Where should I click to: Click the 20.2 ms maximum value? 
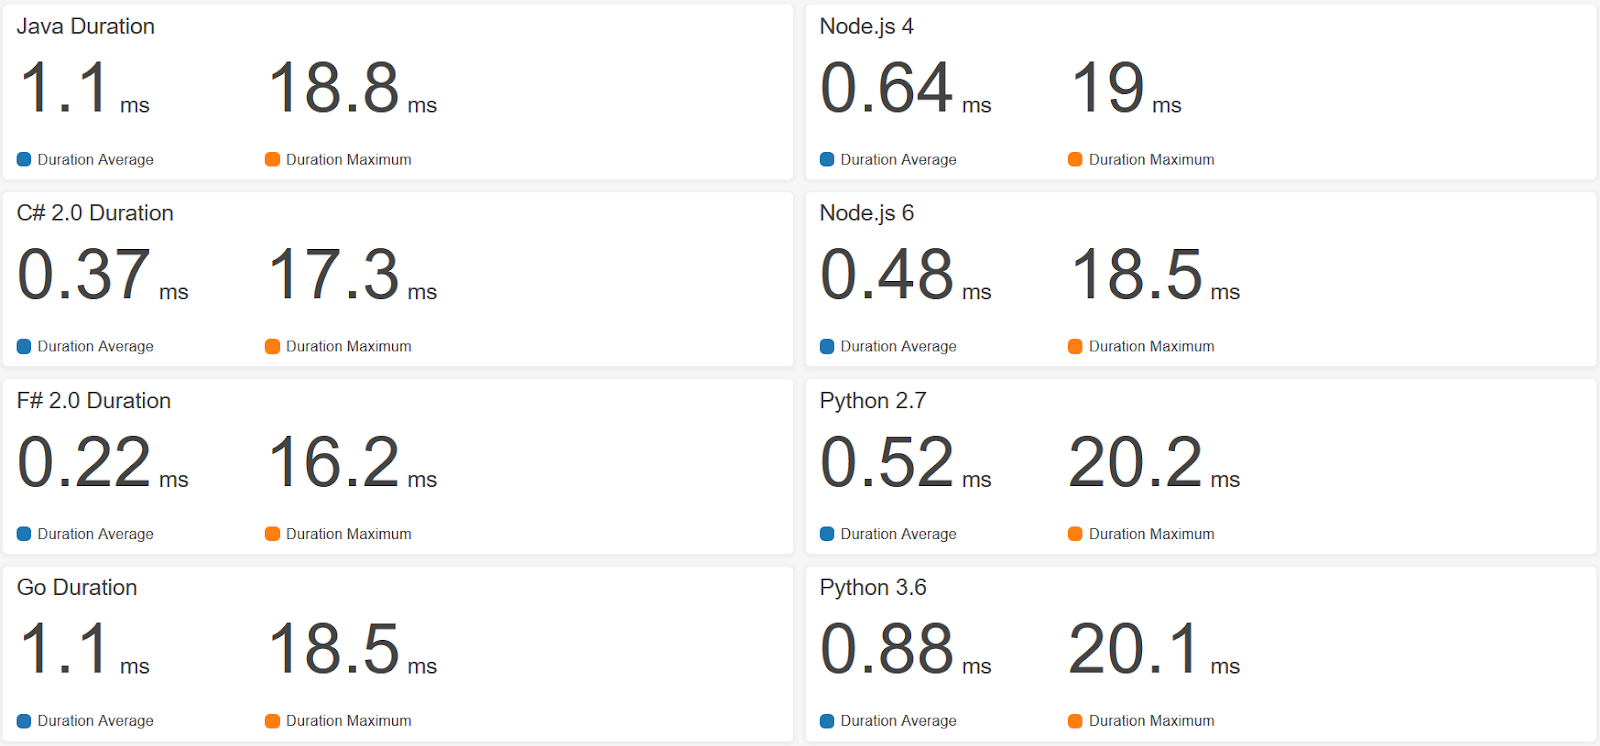point(1136,462)
